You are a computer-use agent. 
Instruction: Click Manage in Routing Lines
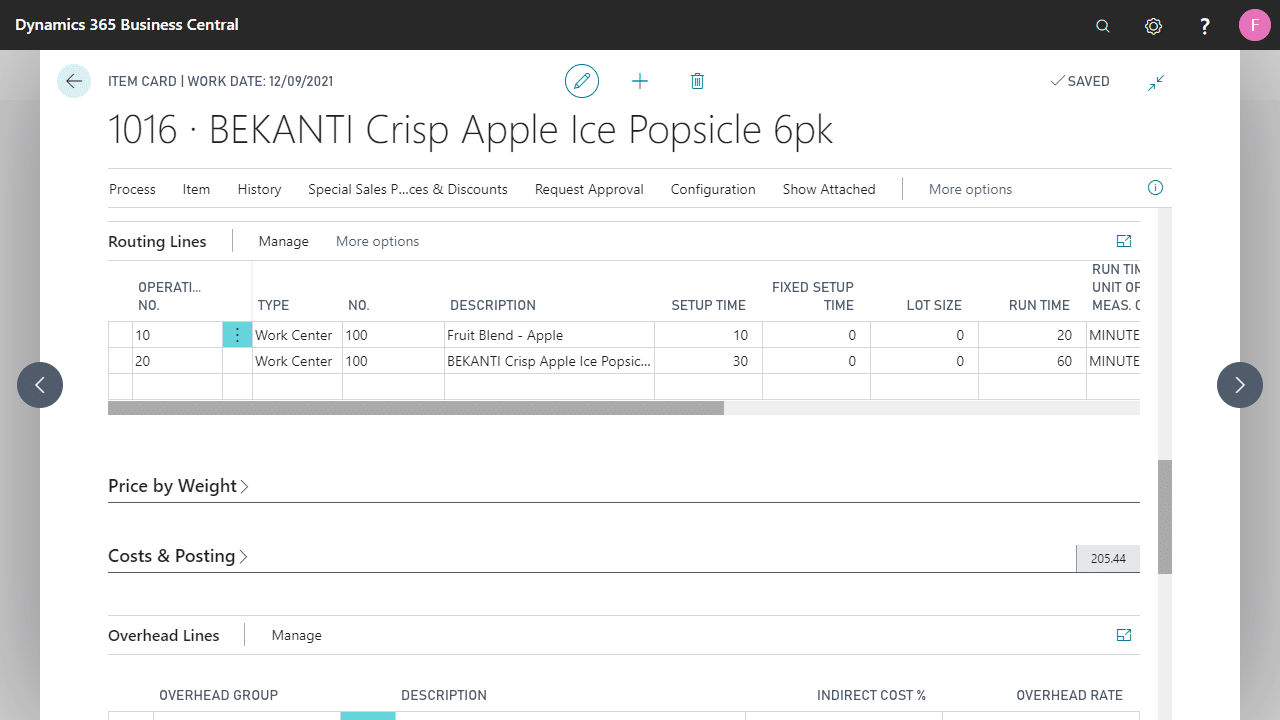click(283, 241)
